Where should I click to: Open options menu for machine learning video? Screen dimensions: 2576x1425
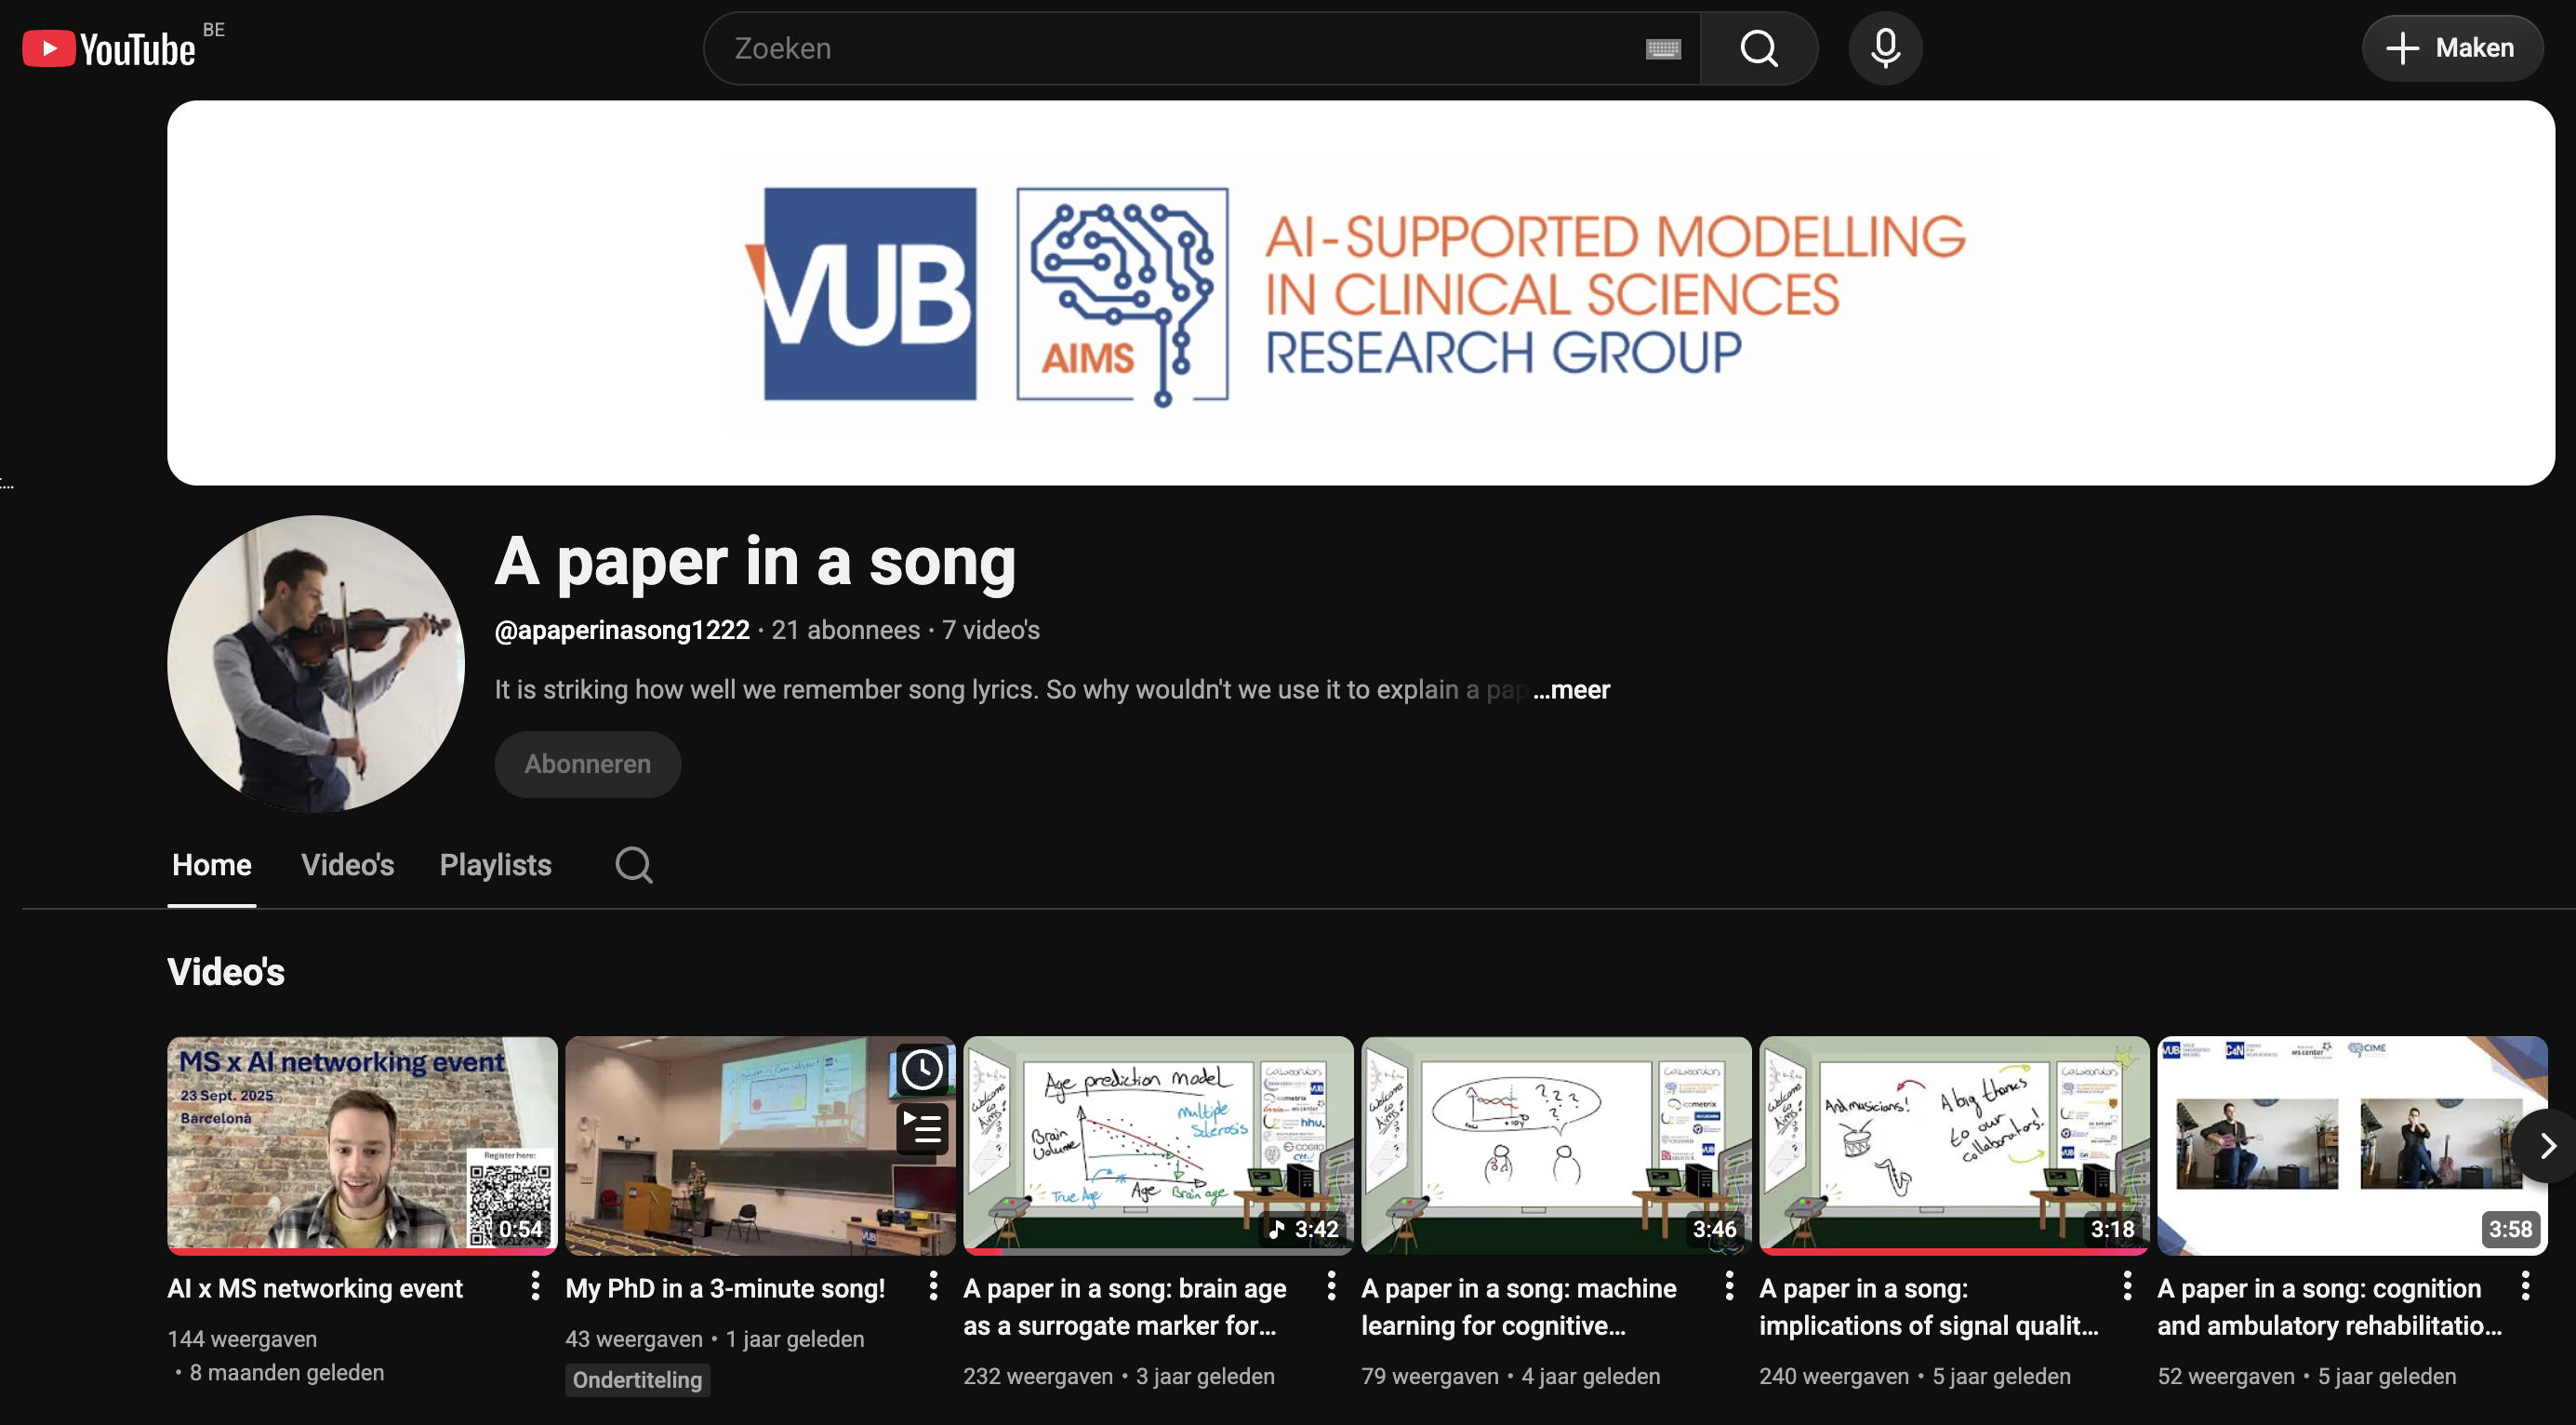tap(1729, 1286)
